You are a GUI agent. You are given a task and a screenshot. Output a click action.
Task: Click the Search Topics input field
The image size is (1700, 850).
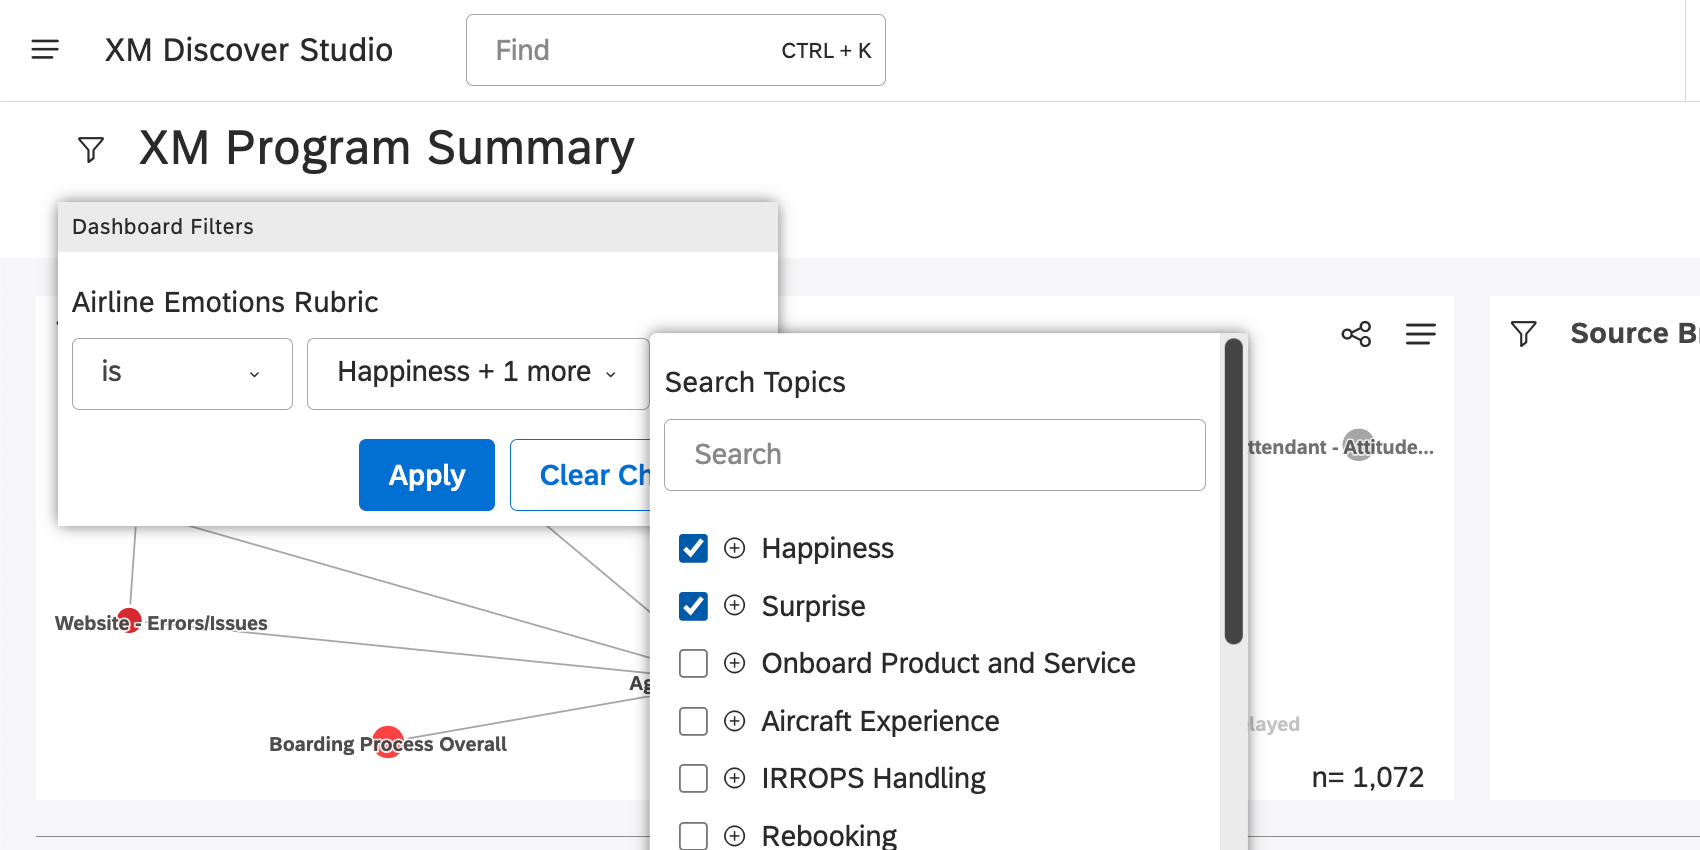pos(934,455)
